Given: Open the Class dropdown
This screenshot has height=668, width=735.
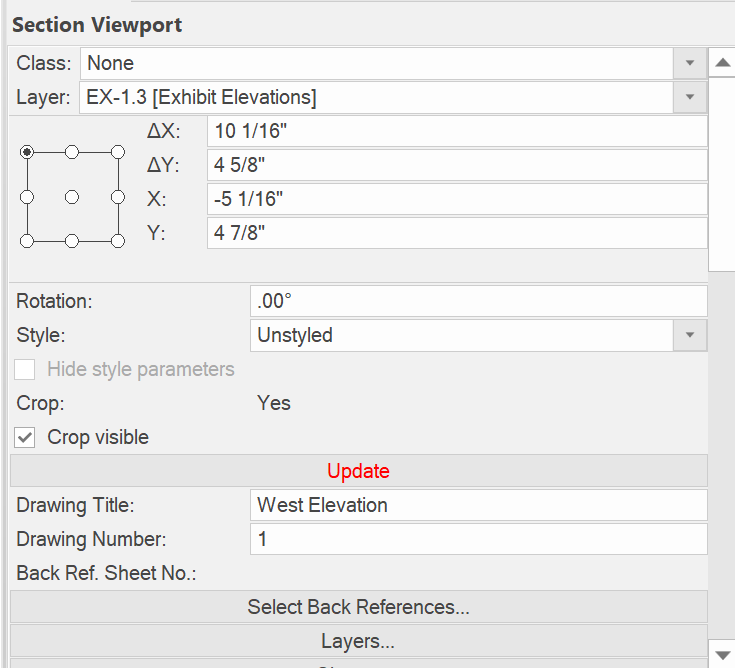Looking at the screenshot, I should (x=689, y=63).
